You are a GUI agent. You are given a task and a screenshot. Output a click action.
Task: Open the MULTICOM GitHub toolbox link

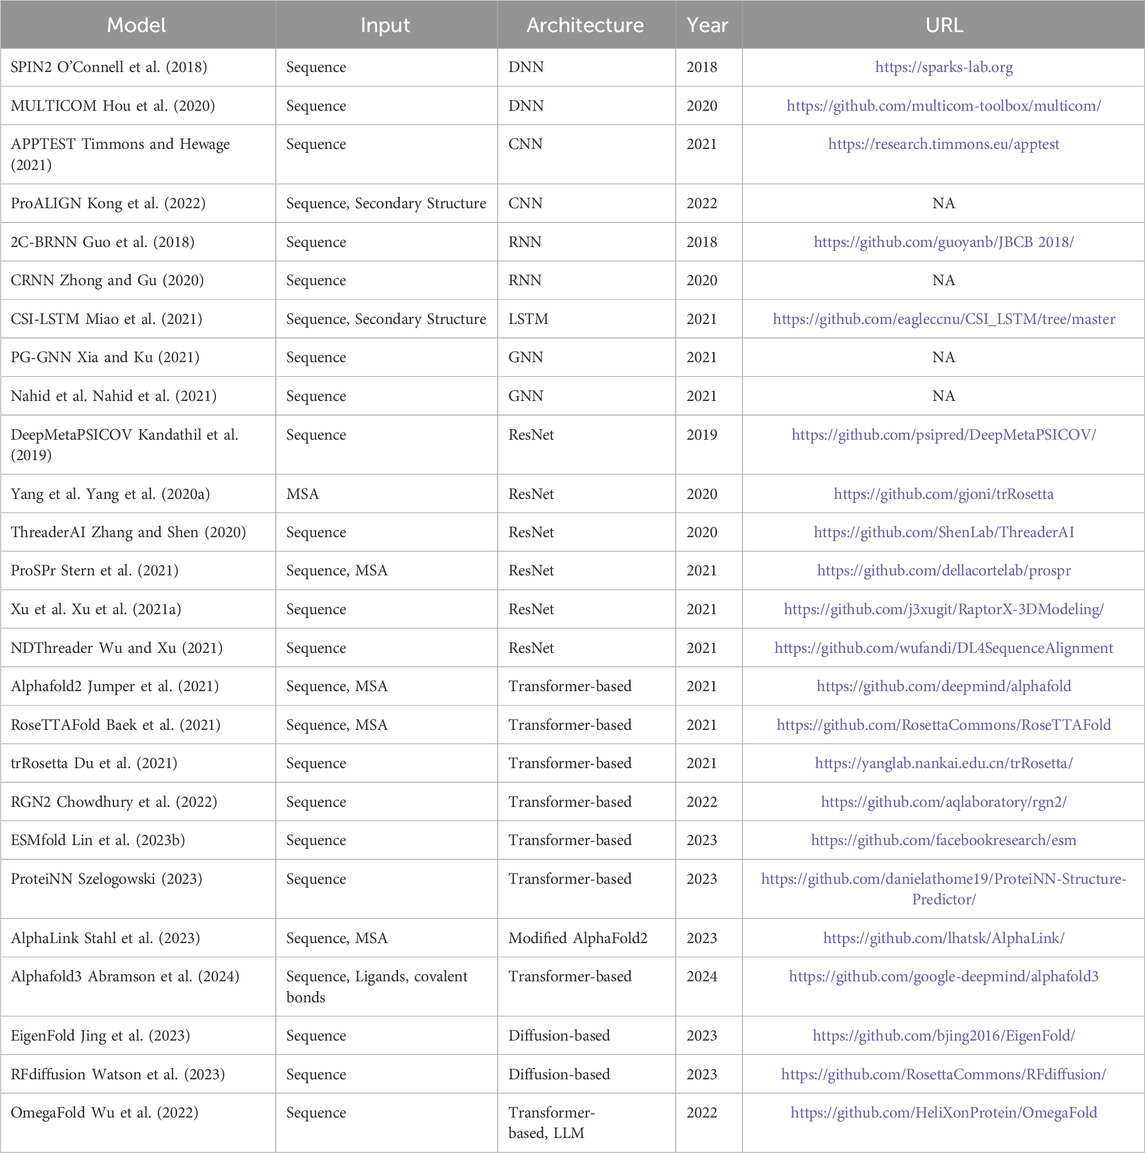tap(944, 106)
